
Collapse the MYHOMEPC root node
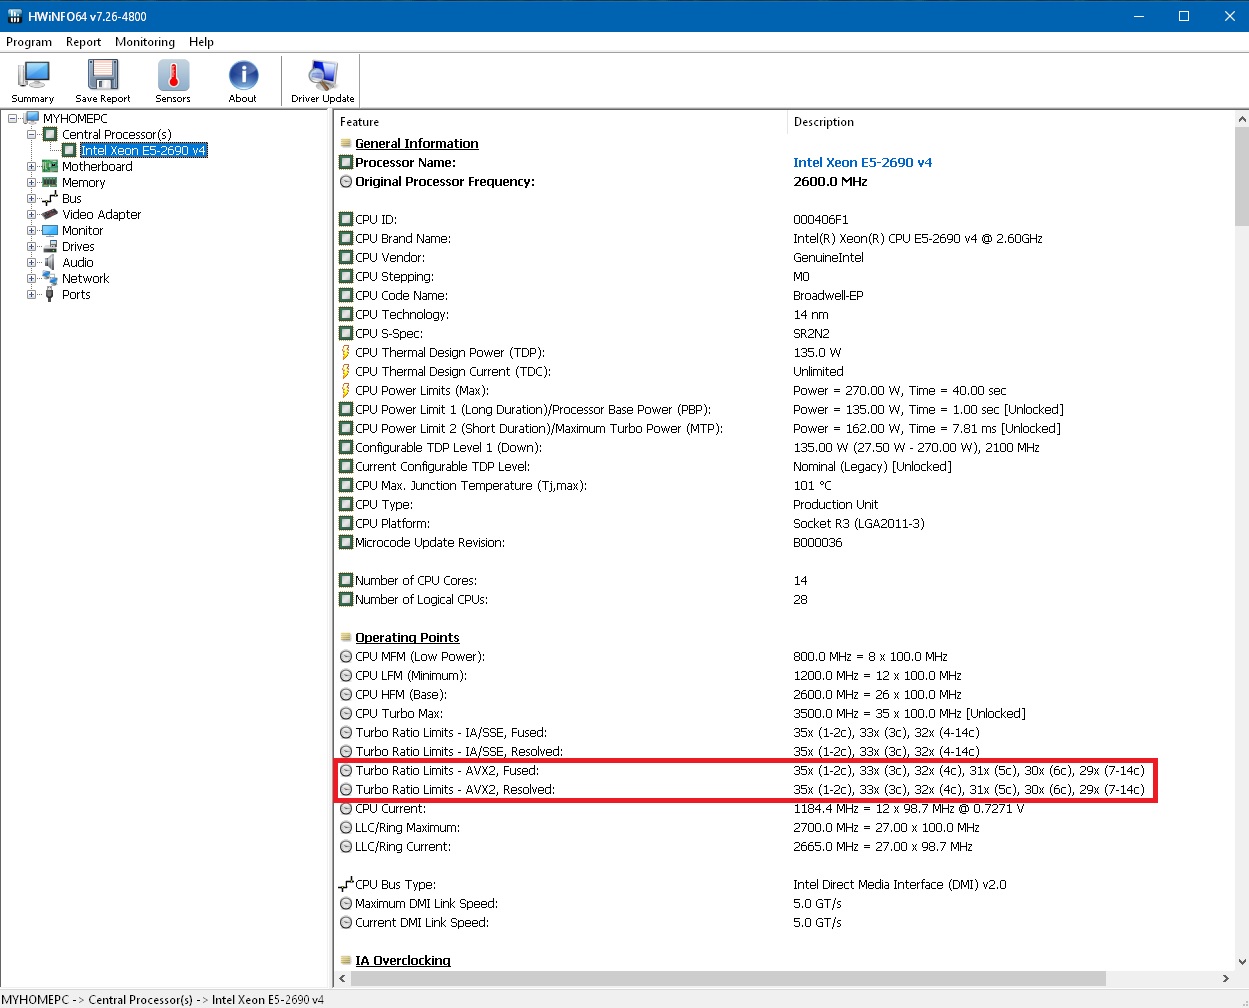(13, 119)
